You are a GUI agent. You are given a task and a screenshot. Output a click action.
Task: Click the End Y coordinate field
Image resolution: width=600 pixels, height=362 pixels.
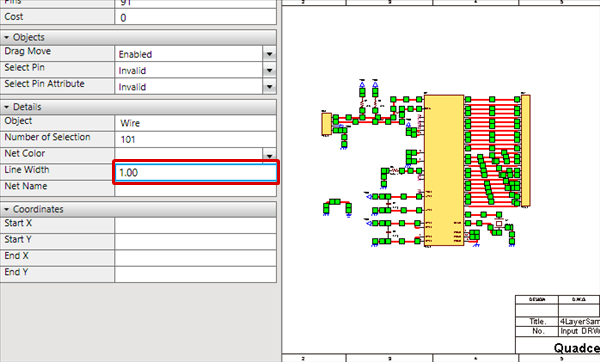click(x=195, y=275)
